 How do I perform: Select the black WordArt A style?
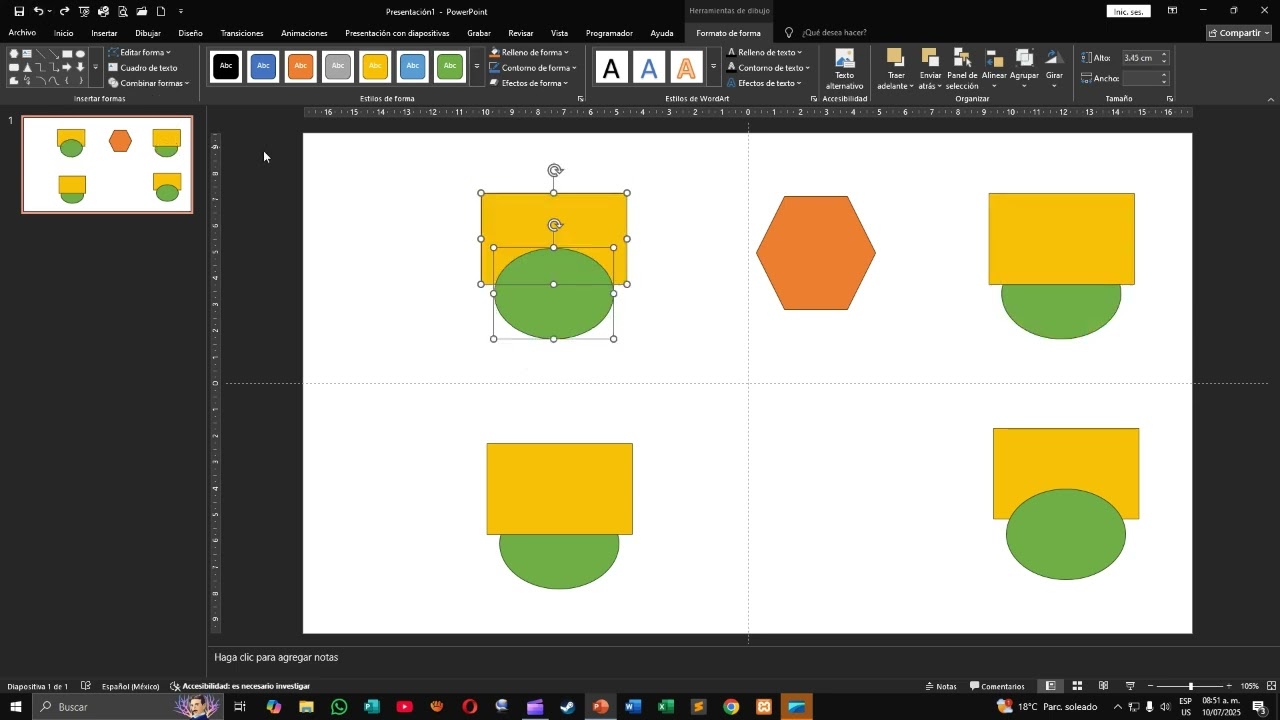click(612, 68)
